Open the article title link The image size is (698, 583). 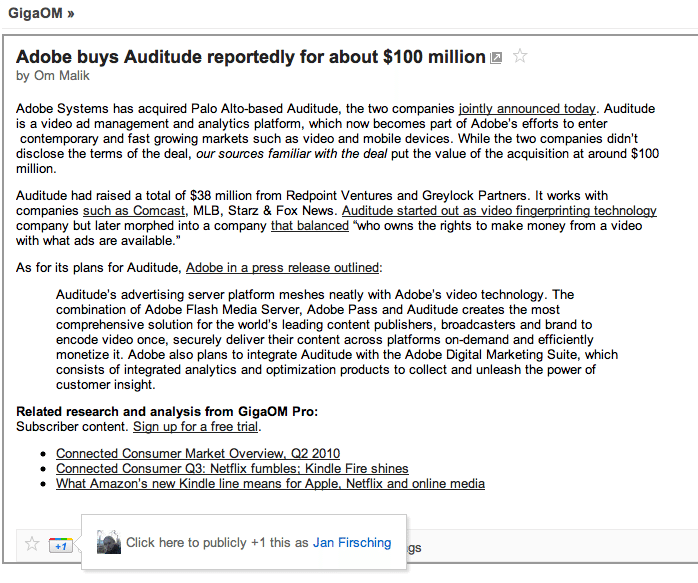coord(251,57)
